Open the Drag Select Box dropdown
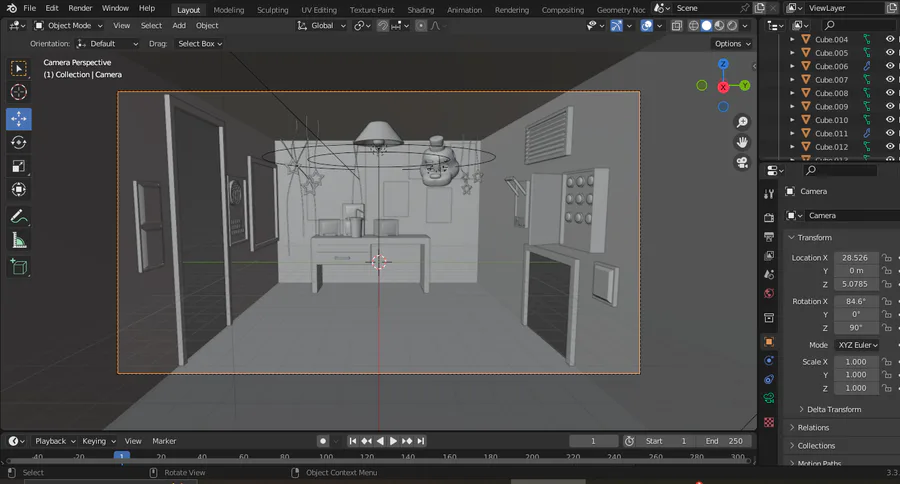This screenshot has width=900, height=484. tap(199, 44)
